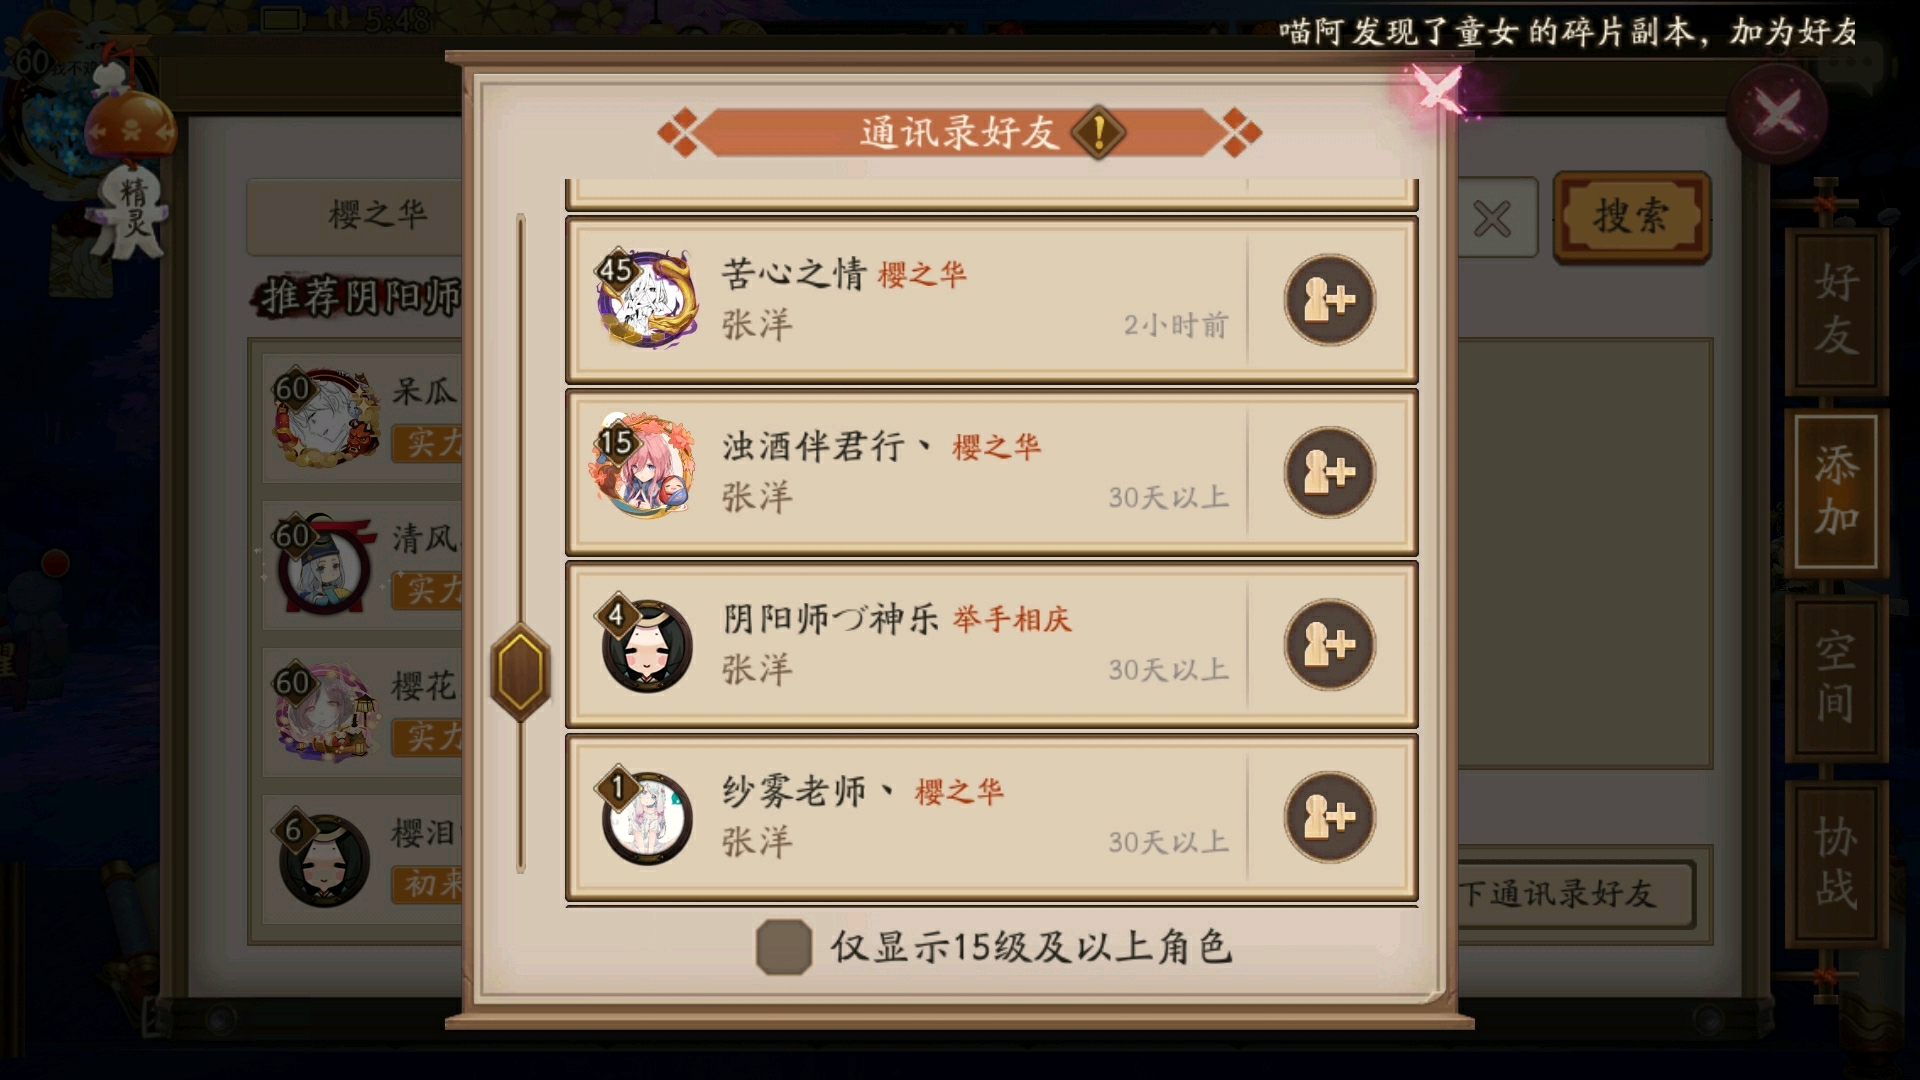The width and height of the screenshot is (1920, 1080).
Task: Open avatar of level 15 浊酒伴君行
Action: click(645, 468)
